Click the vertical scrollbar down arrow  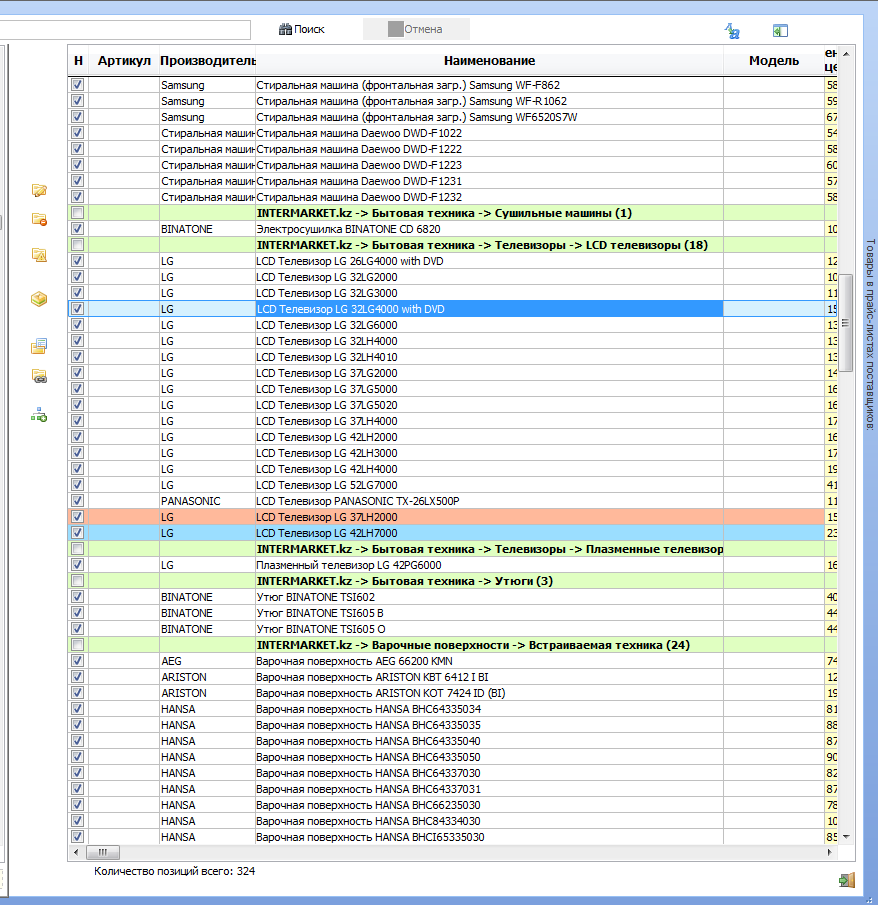coord(846,836)
